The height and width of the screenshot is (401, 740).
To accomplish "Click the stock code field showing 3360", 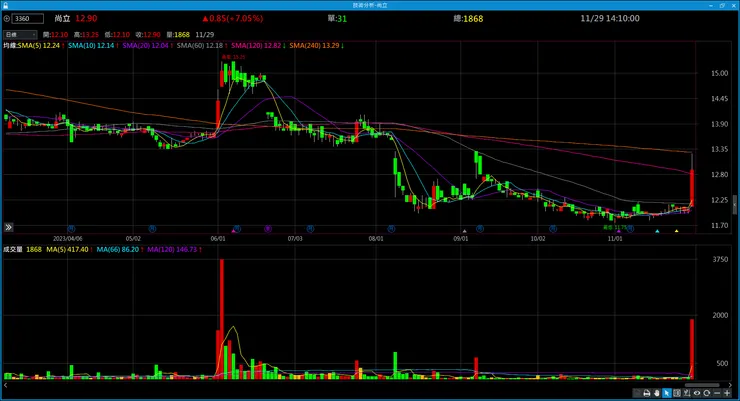I will (28, 18).
